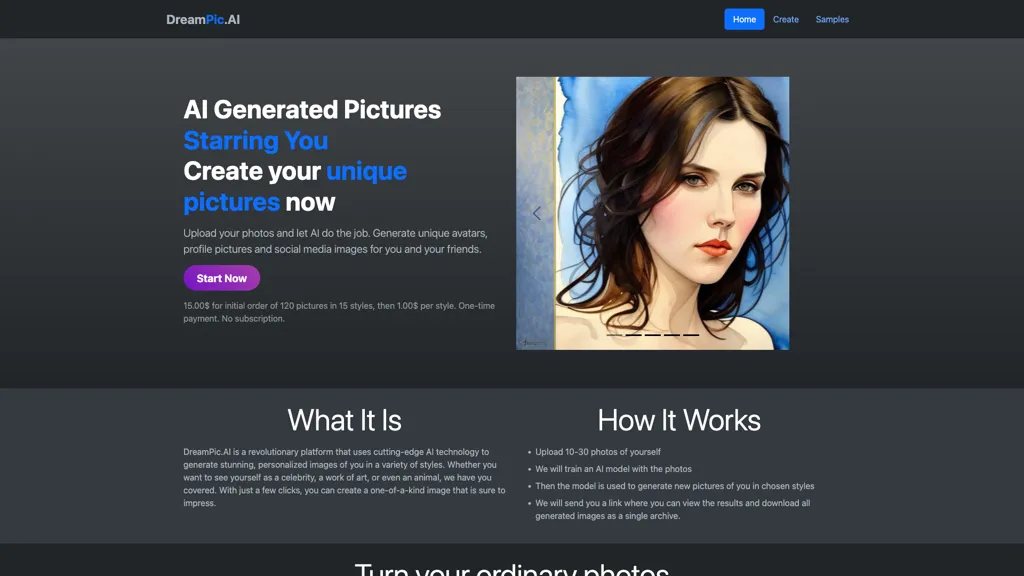This screenshot has height=576, width=1024.
Task: Click the Start Now button
Action: point(221,278)
